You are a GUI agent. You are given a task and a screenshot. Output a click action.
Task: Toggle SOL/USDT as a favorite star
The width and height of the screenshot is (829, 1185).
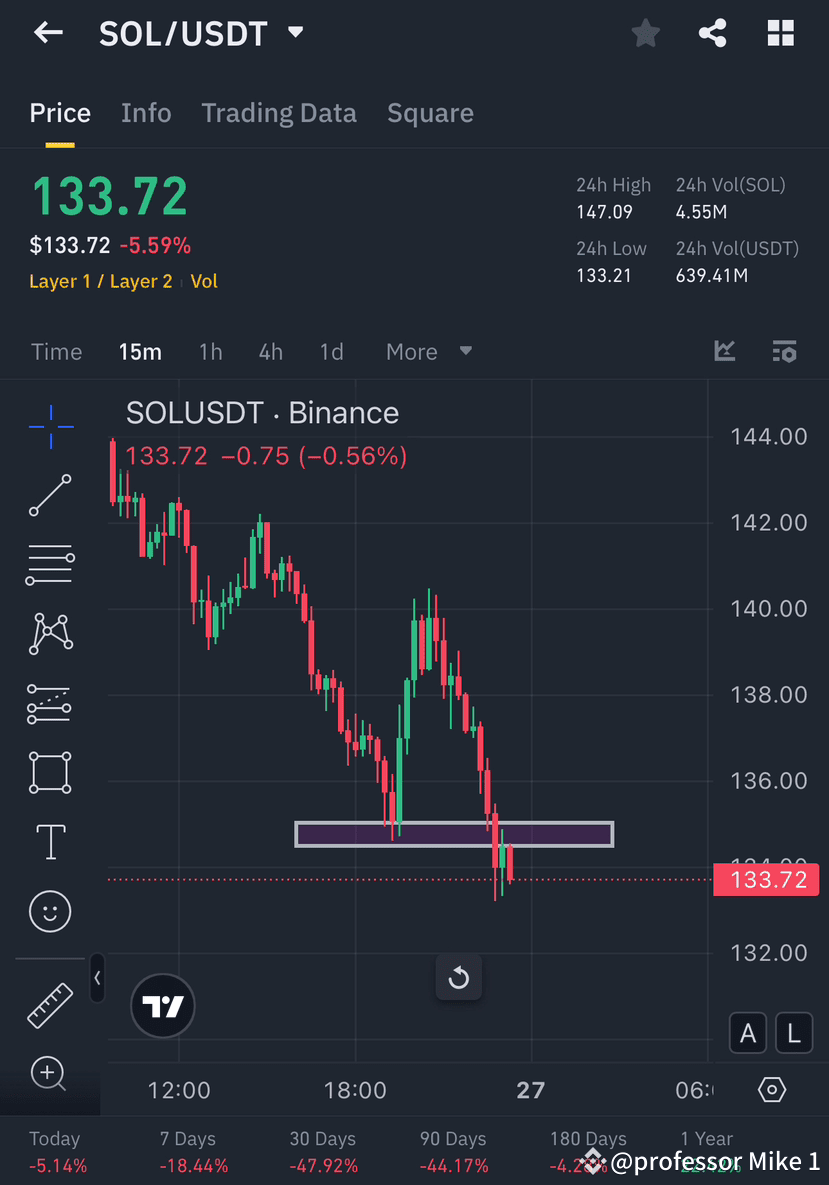point(645,33)
